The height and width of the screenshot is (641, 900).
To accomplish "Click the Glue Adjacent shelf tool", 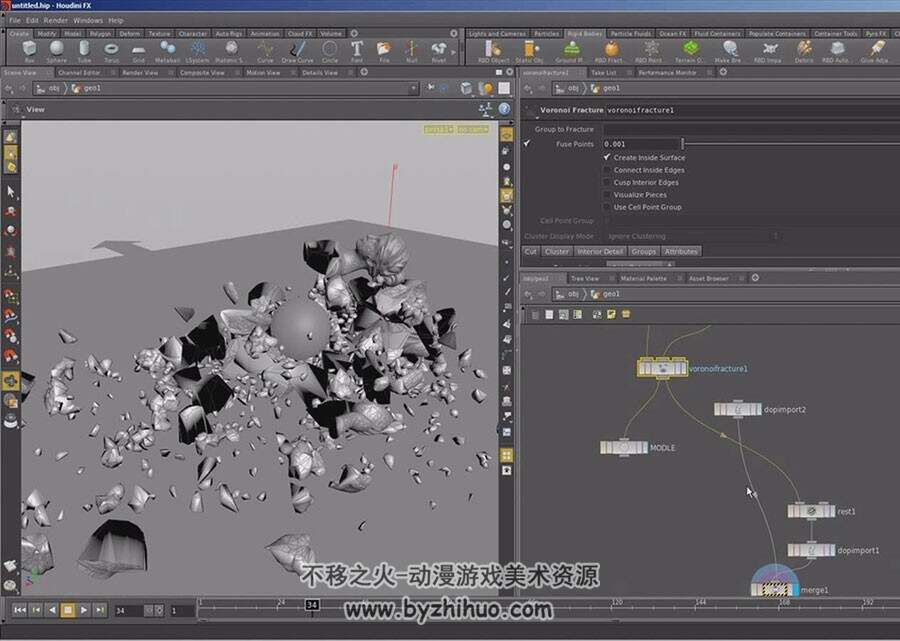I will 874,51.
